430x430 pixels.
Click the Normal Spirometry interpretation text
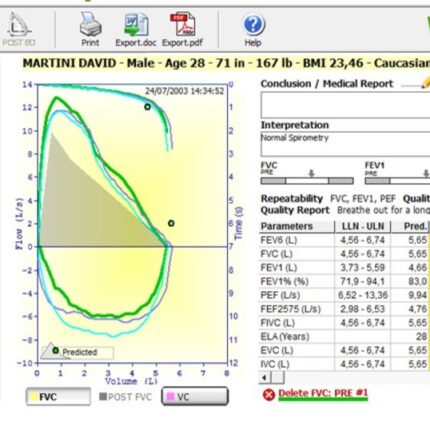(x=295, y=138)
